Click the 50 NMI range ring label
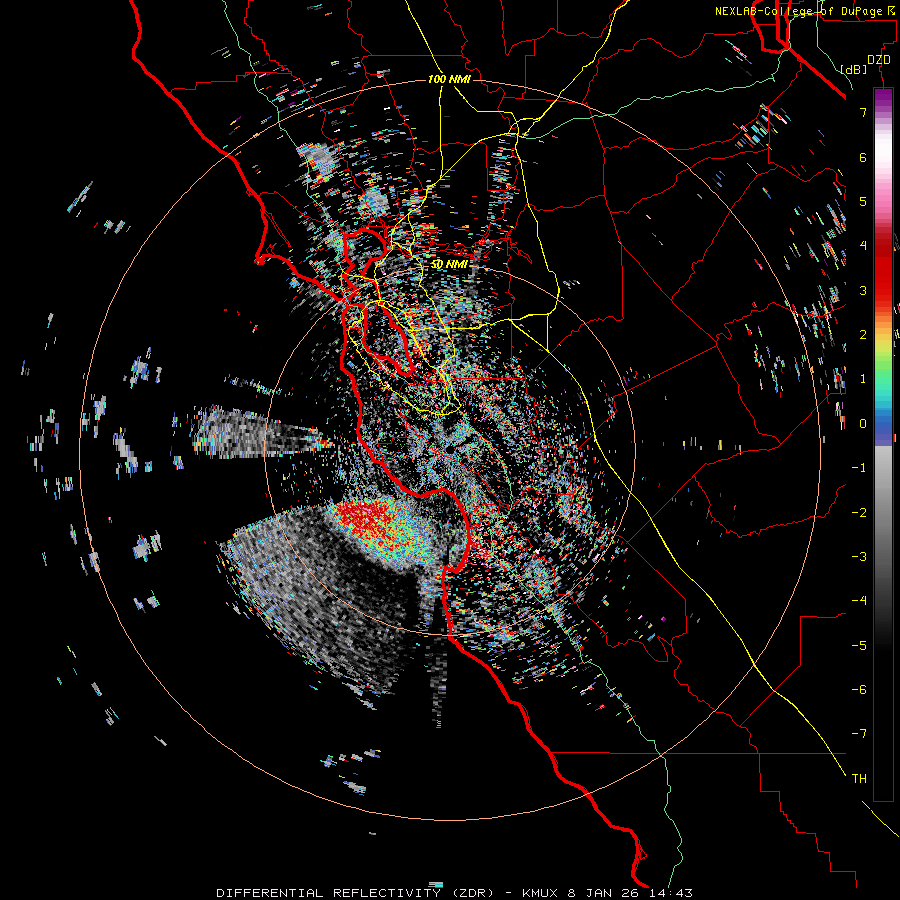The height and width of the screenshot is (900, 900). [x=449, y=265]
